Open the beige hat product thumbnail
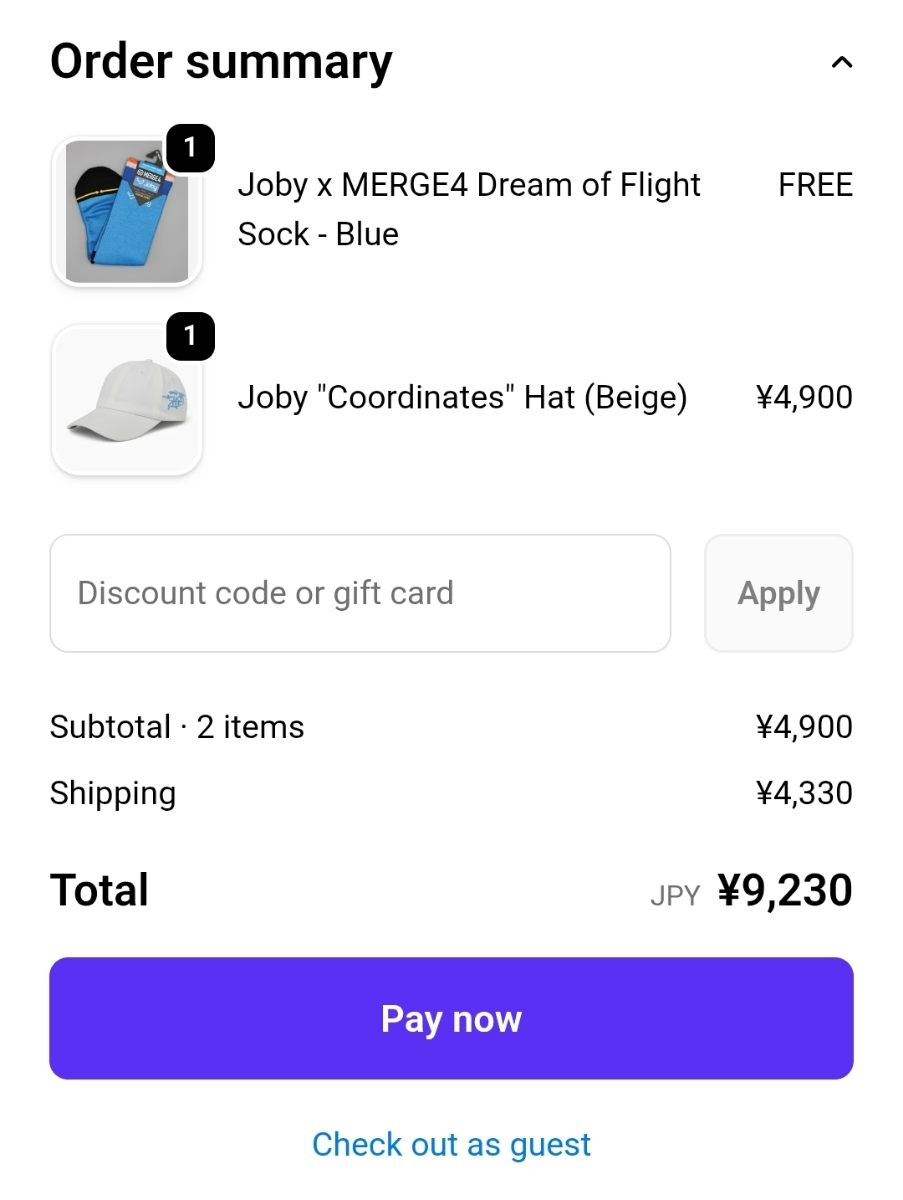Screen dimensions: 903x1200 click(x=126, y=400)
